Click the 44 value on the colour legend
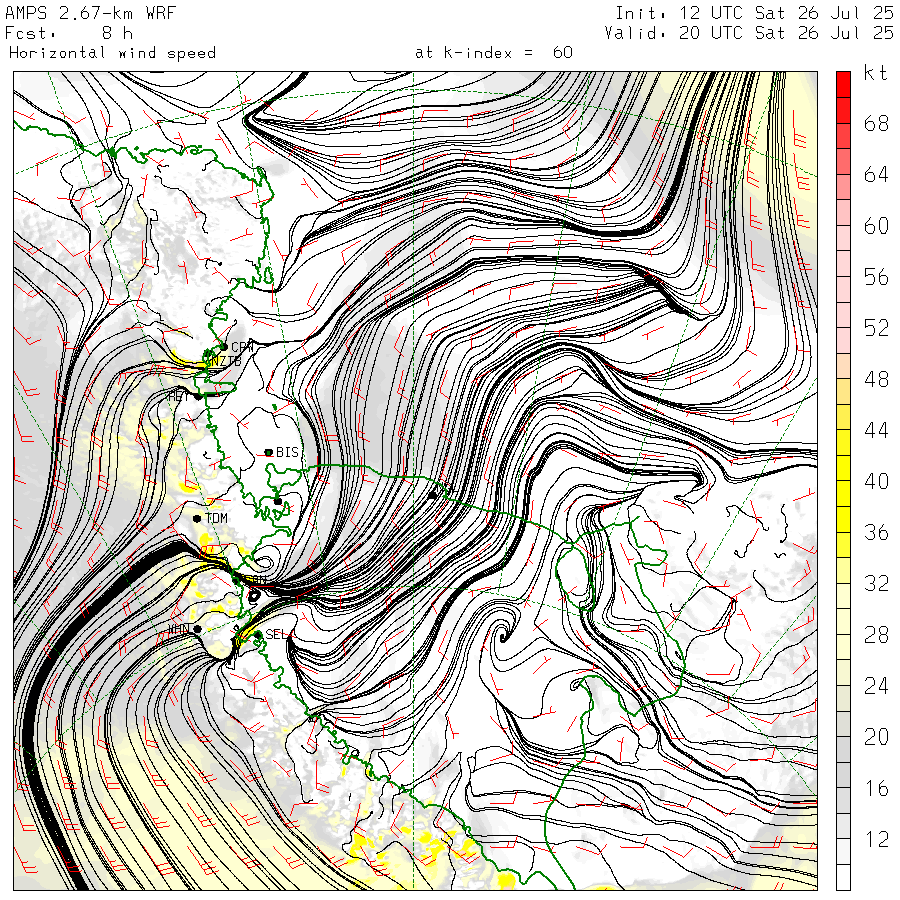900x900 pixels. pos(876,430)
